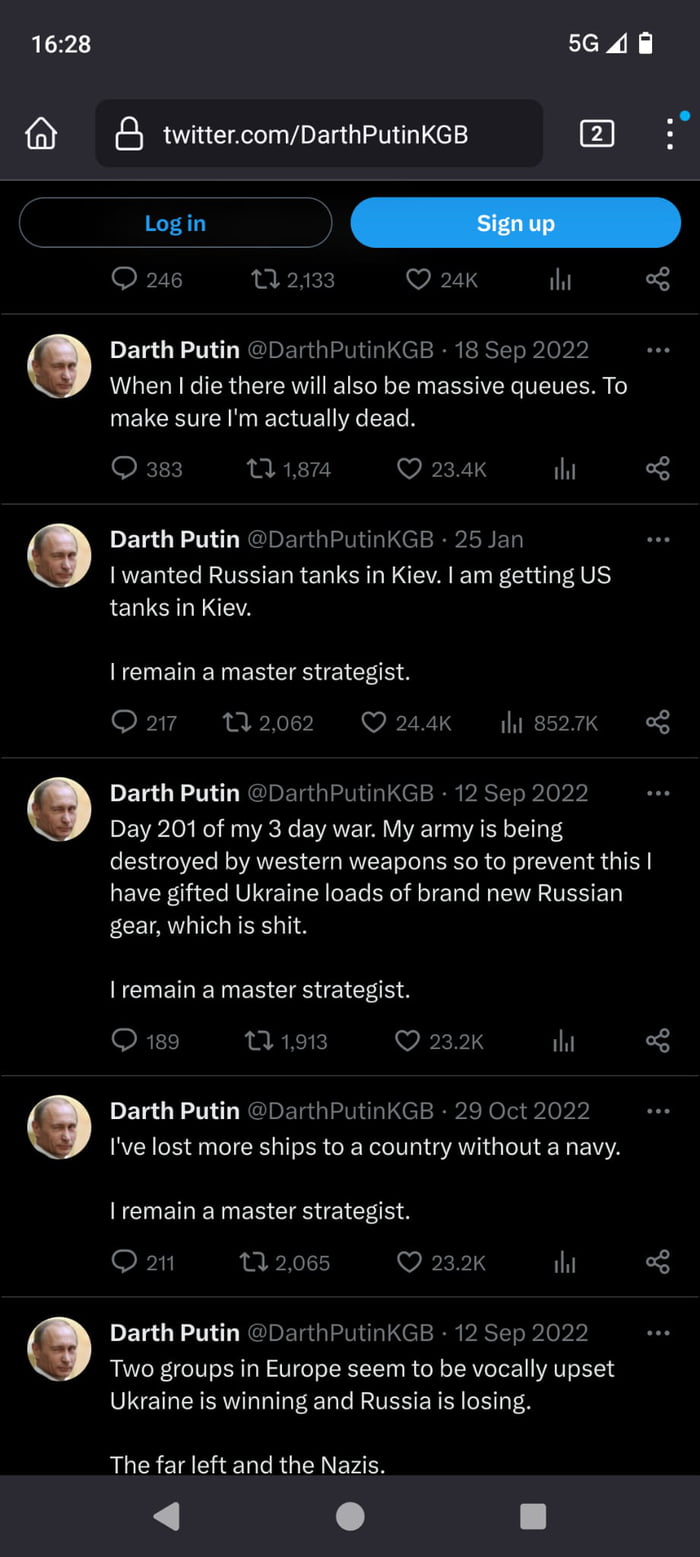Open the browser home shortcut icon
700x1557 pixels.
point(40,133)
